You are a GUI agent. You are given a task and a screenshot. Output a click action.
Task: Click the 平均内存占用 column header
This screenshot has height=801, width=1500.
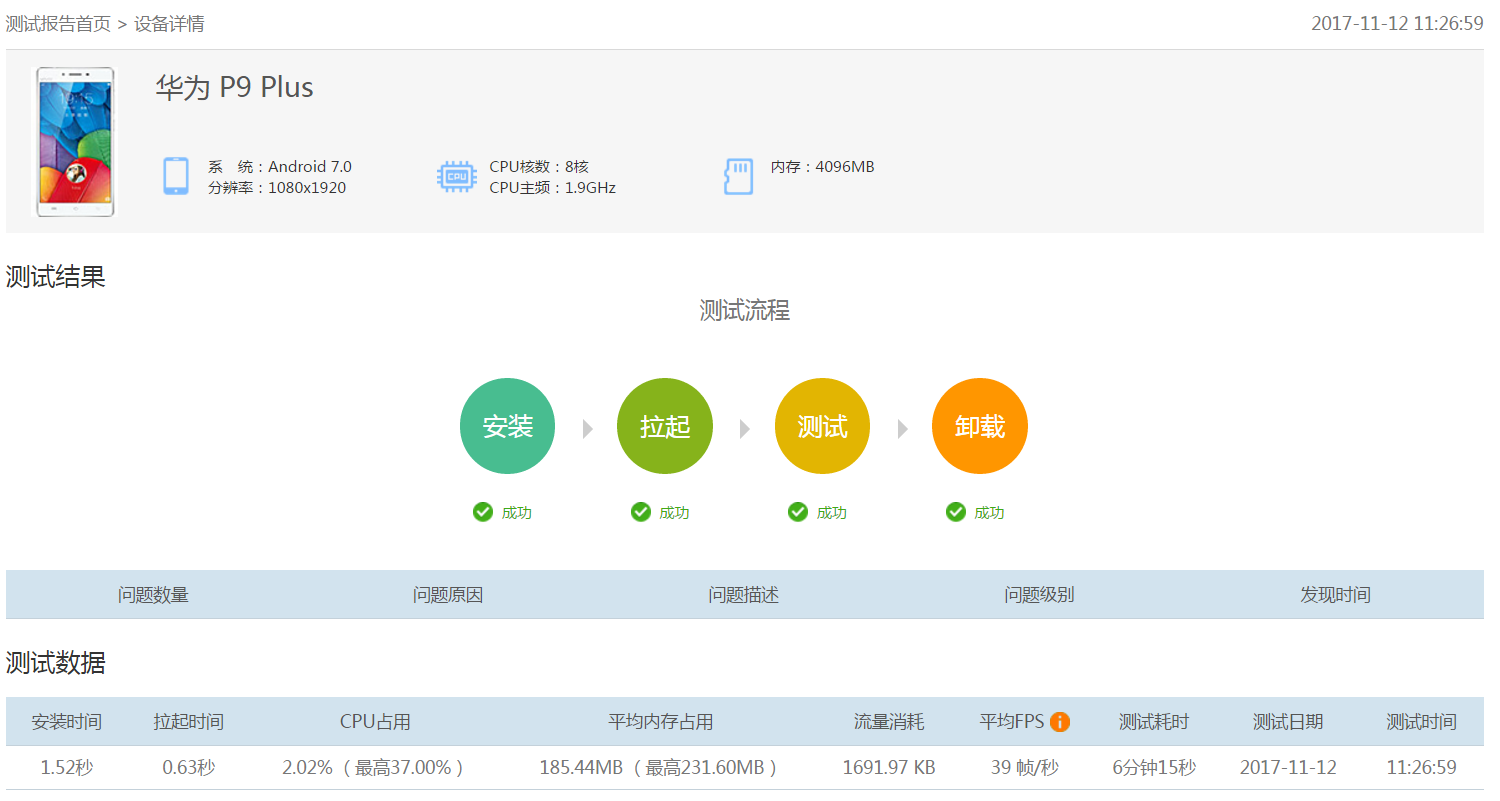pos(661,722)
